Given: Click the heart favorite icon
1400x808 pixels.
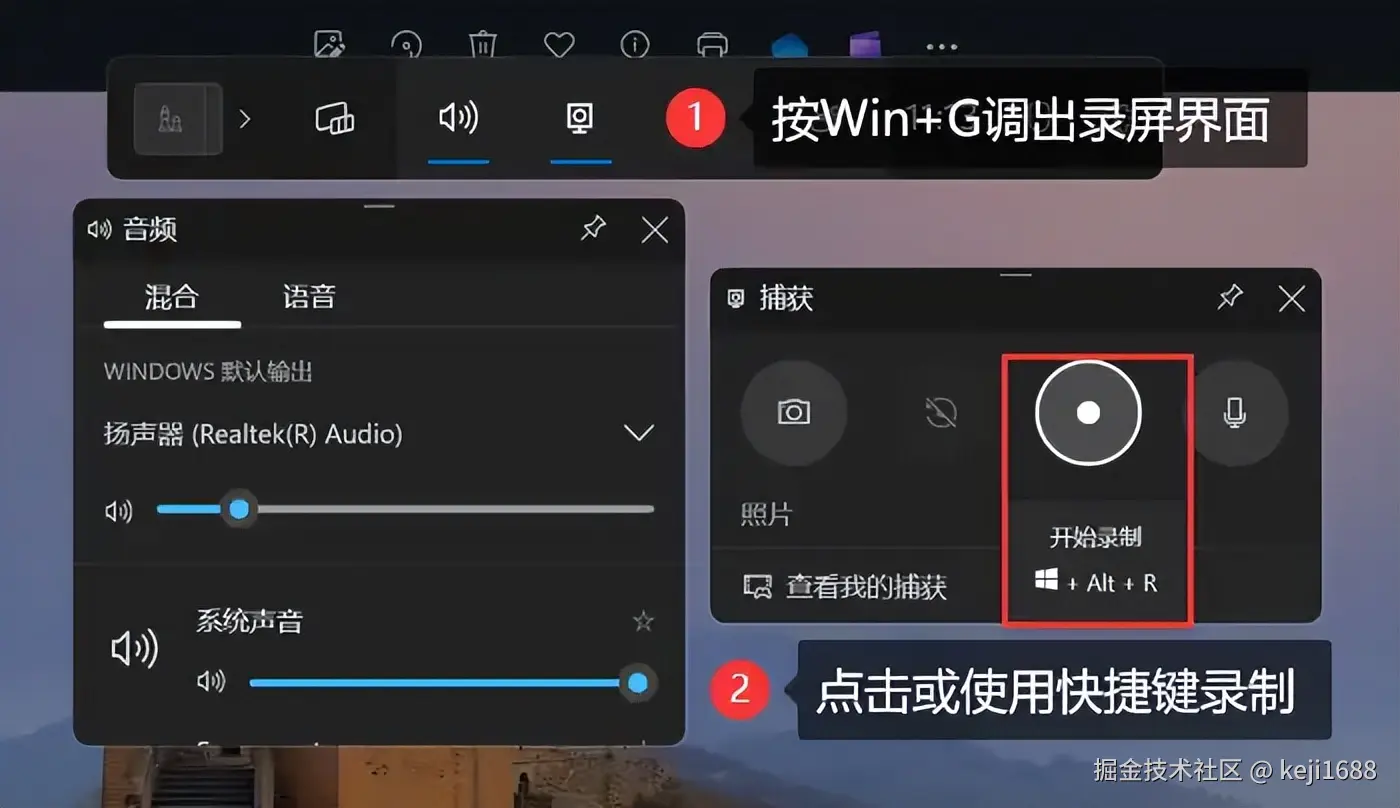Looking at the screenshot, I should (559, 45).
